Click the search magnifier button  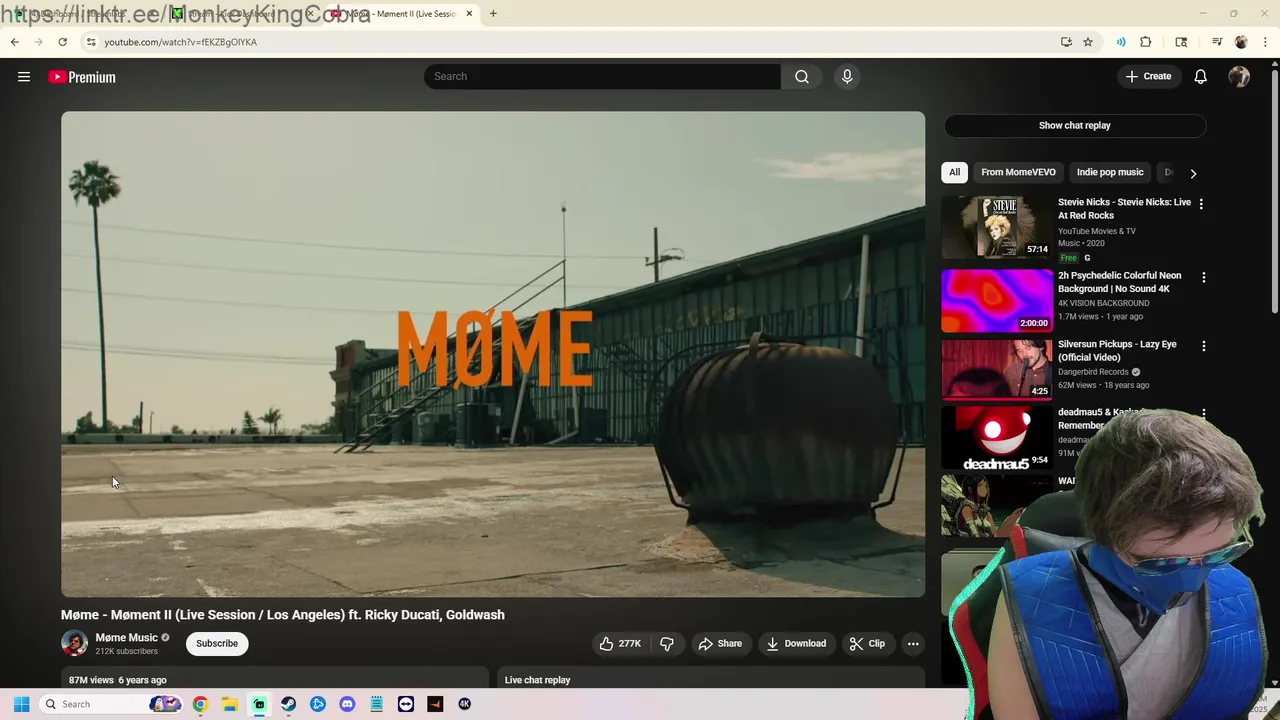[802, 77]
